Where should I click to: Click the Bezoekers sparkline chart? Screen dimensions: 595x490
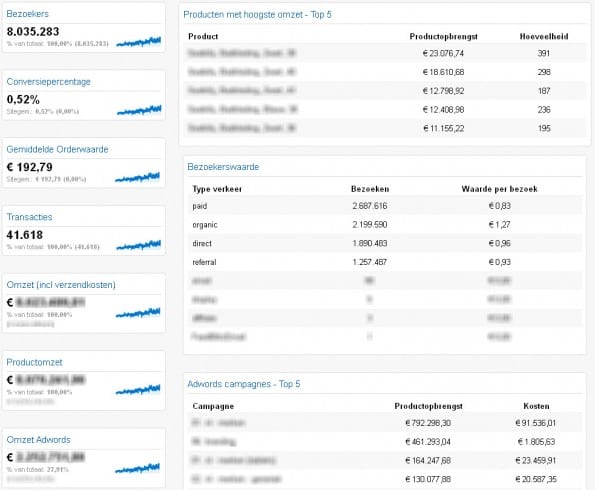(139, 41)
